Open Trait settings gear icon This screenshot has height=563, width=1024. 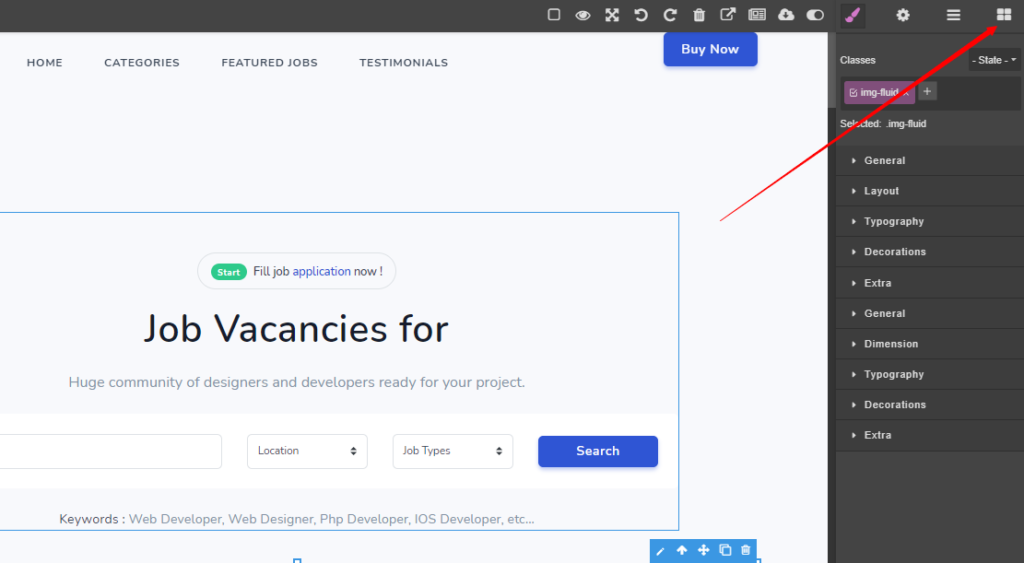pos(903,15)
